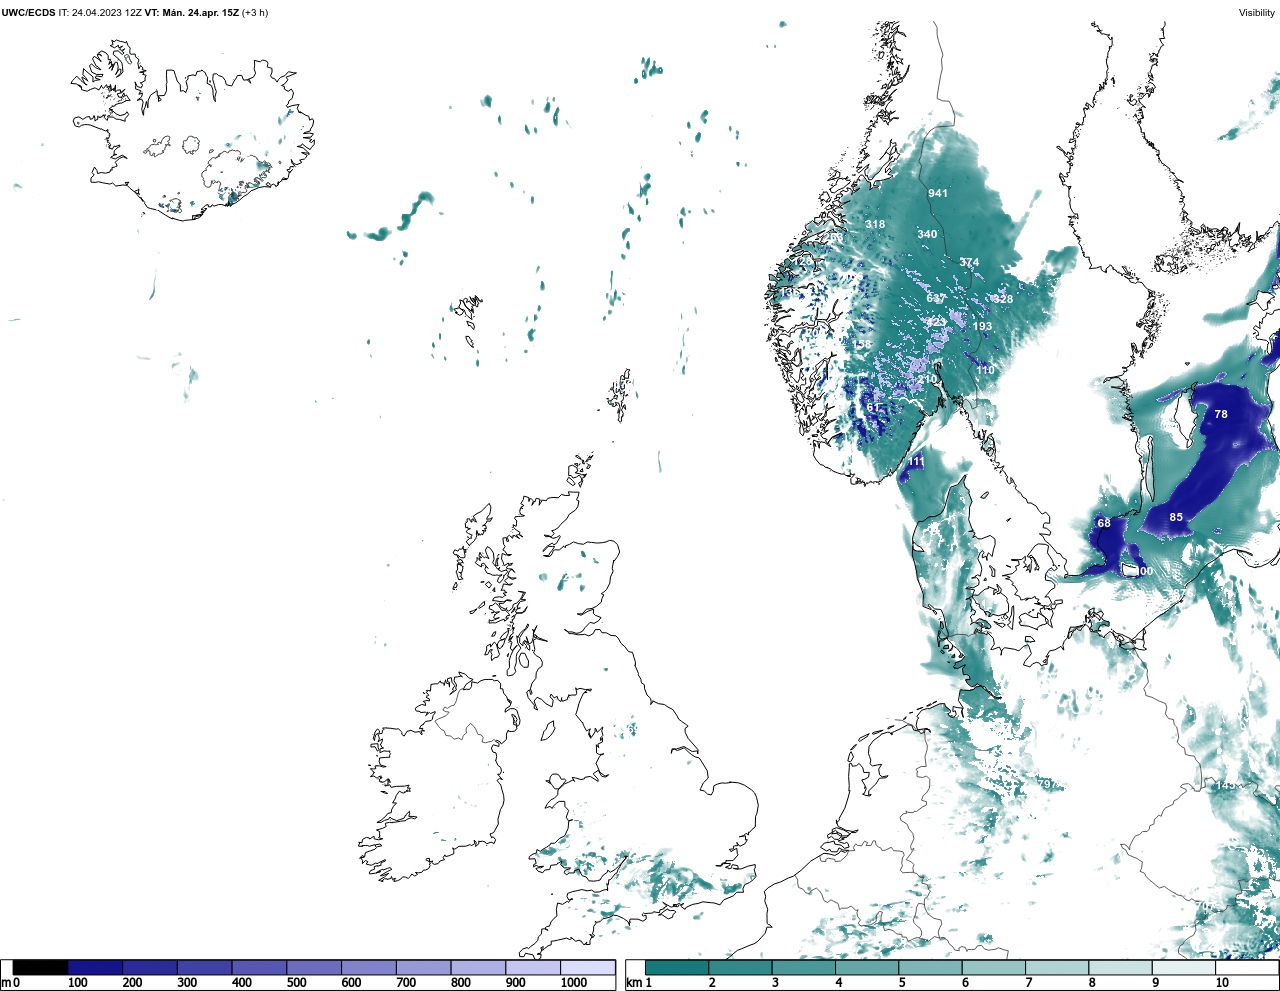Click the 'km' unit label on the legend

[634, 983]
